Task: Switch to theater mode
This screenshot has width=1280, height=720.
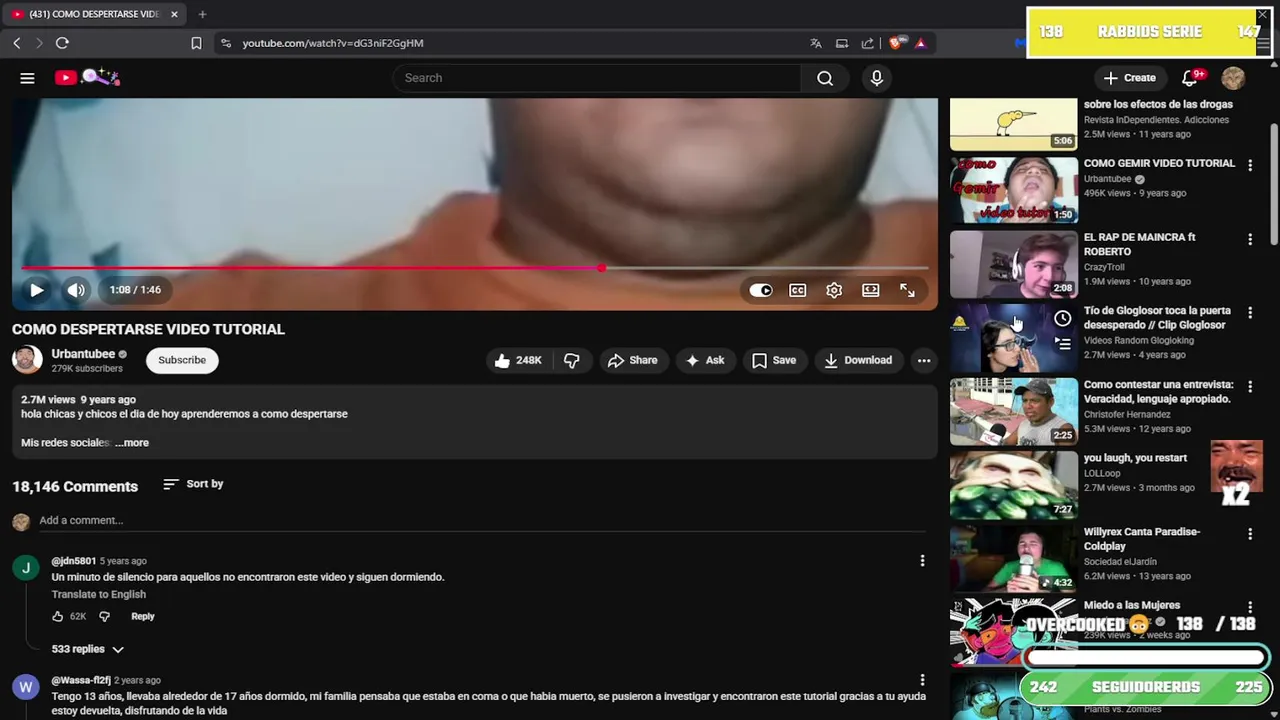Action: coord(871,290)
